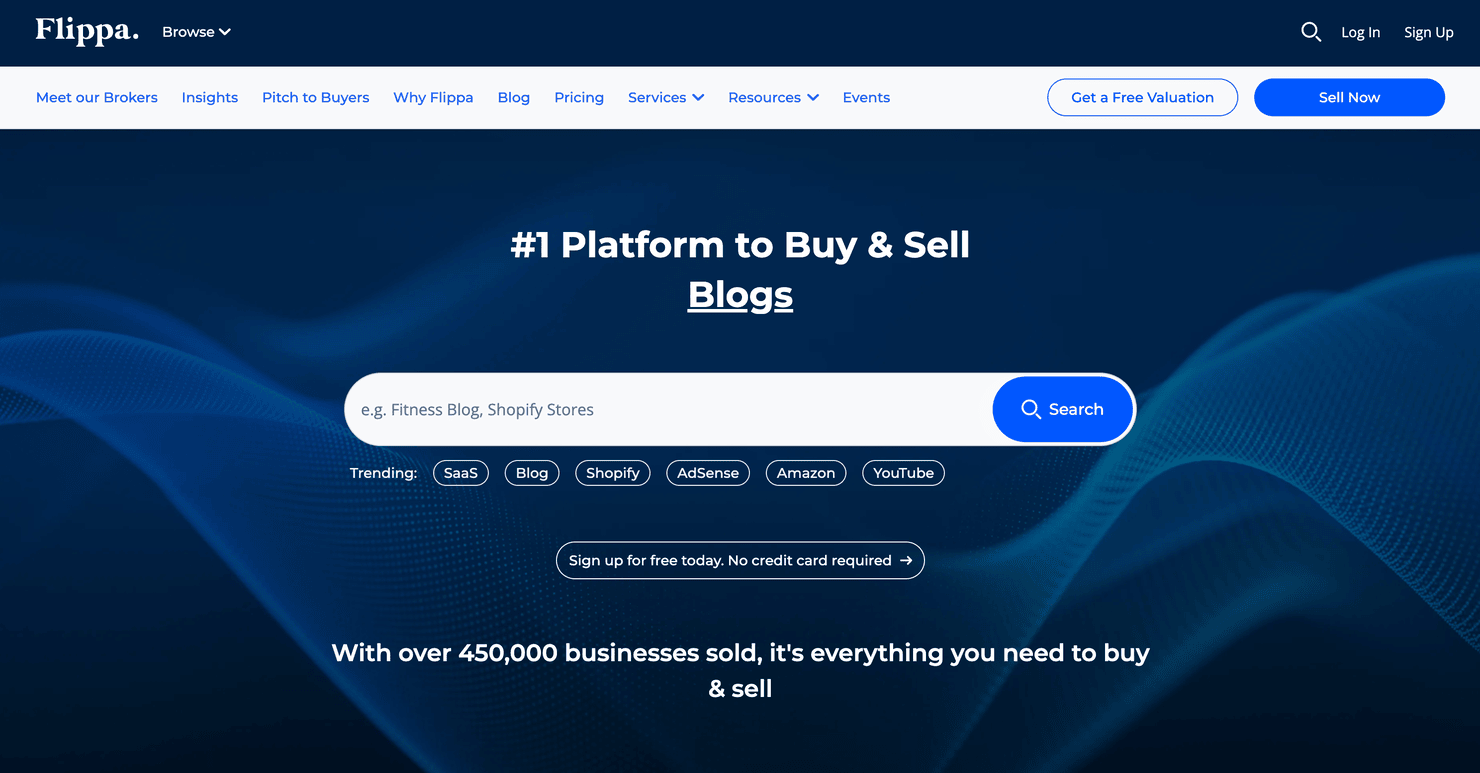Image resolution: width=1480 pixels, height=773 pixels.
Task: Click Get a Free Valuation button
Action: (1142, 97)
